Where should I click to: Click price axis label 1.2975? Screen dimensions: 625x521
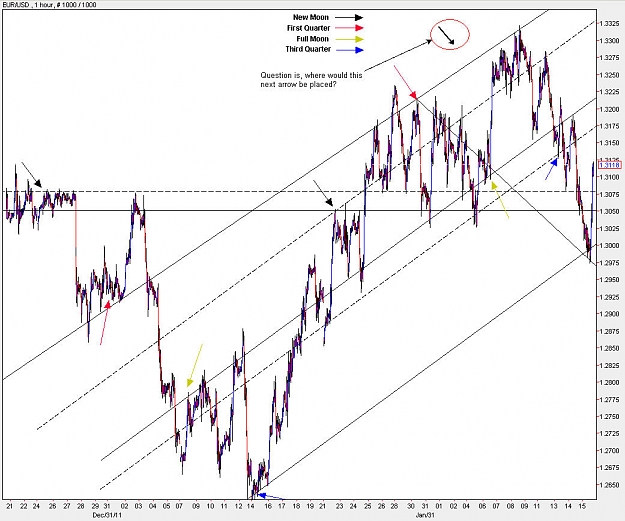pos(609,263)
